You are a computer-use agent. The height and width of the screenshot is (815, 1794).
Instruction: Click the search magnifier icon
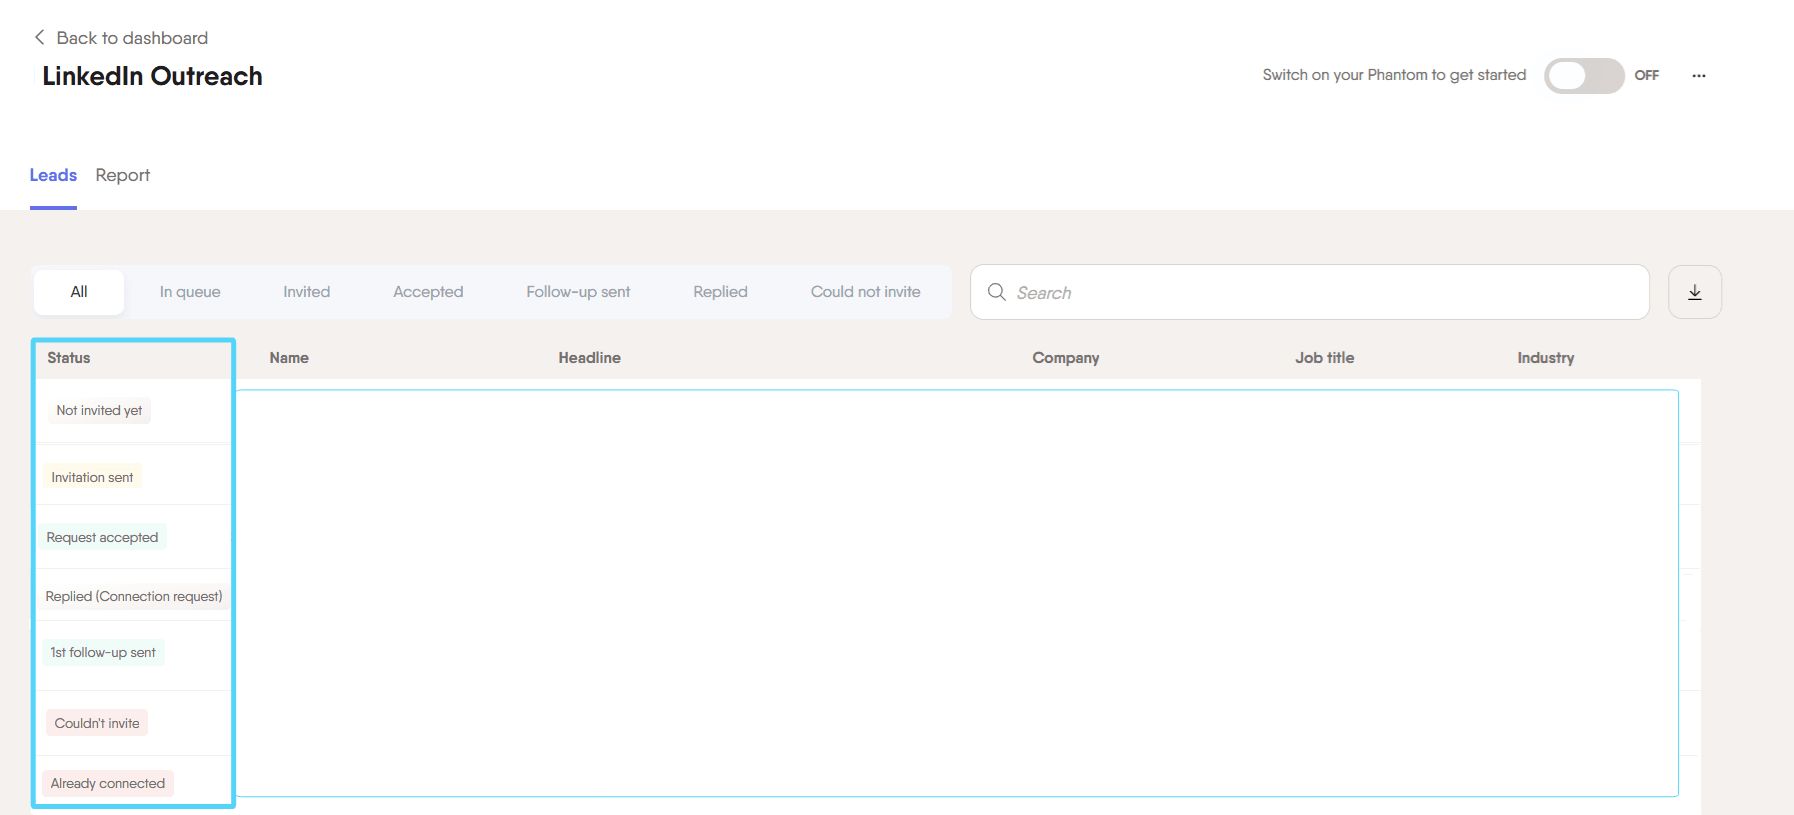click(996, 292)
